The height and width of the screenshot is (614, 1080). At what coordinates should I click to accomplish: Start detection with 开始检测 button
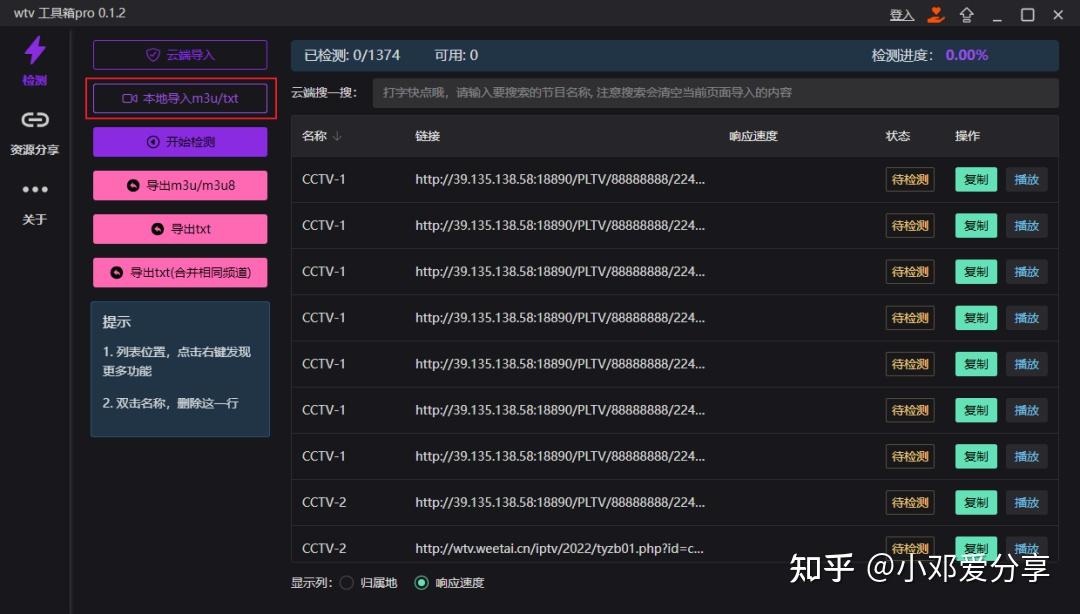180,142
